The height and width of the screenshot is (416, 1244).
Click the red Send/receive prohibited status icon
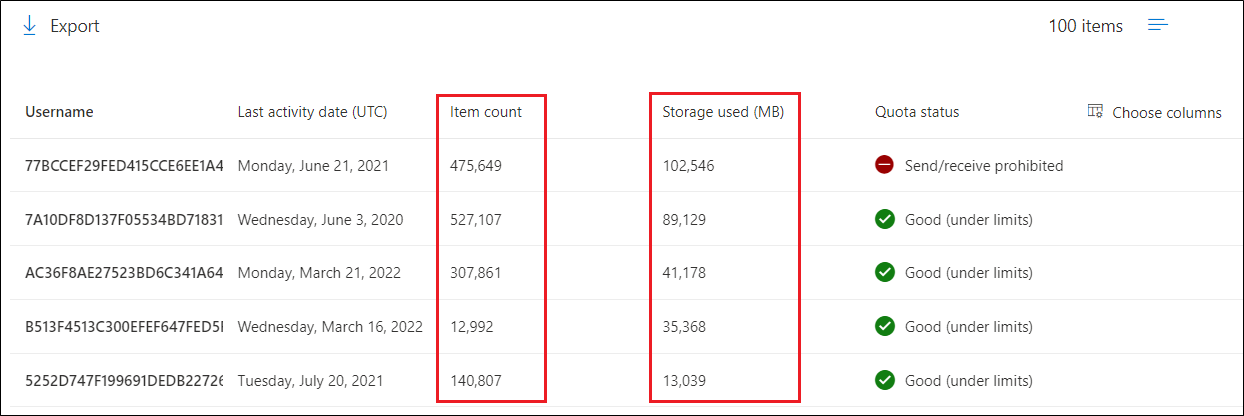point(884,166)
